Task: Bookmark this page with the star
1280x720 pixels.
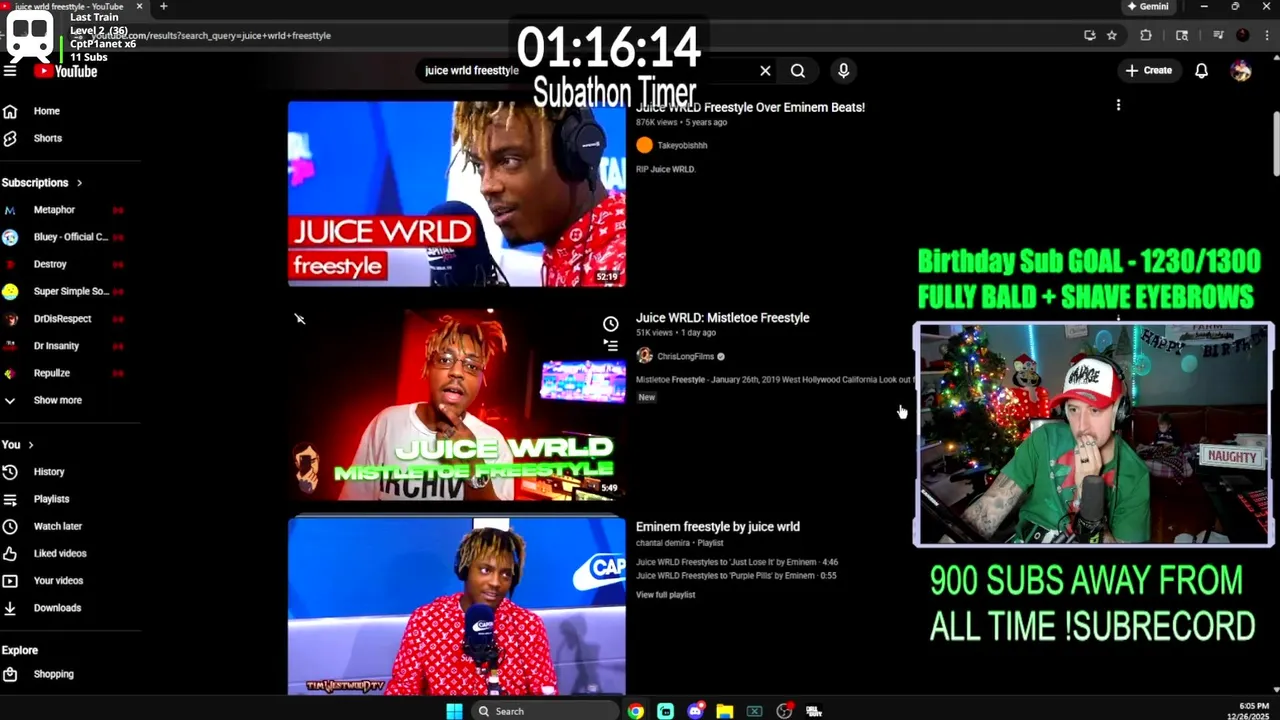Action: click(x=1112, y=35)
